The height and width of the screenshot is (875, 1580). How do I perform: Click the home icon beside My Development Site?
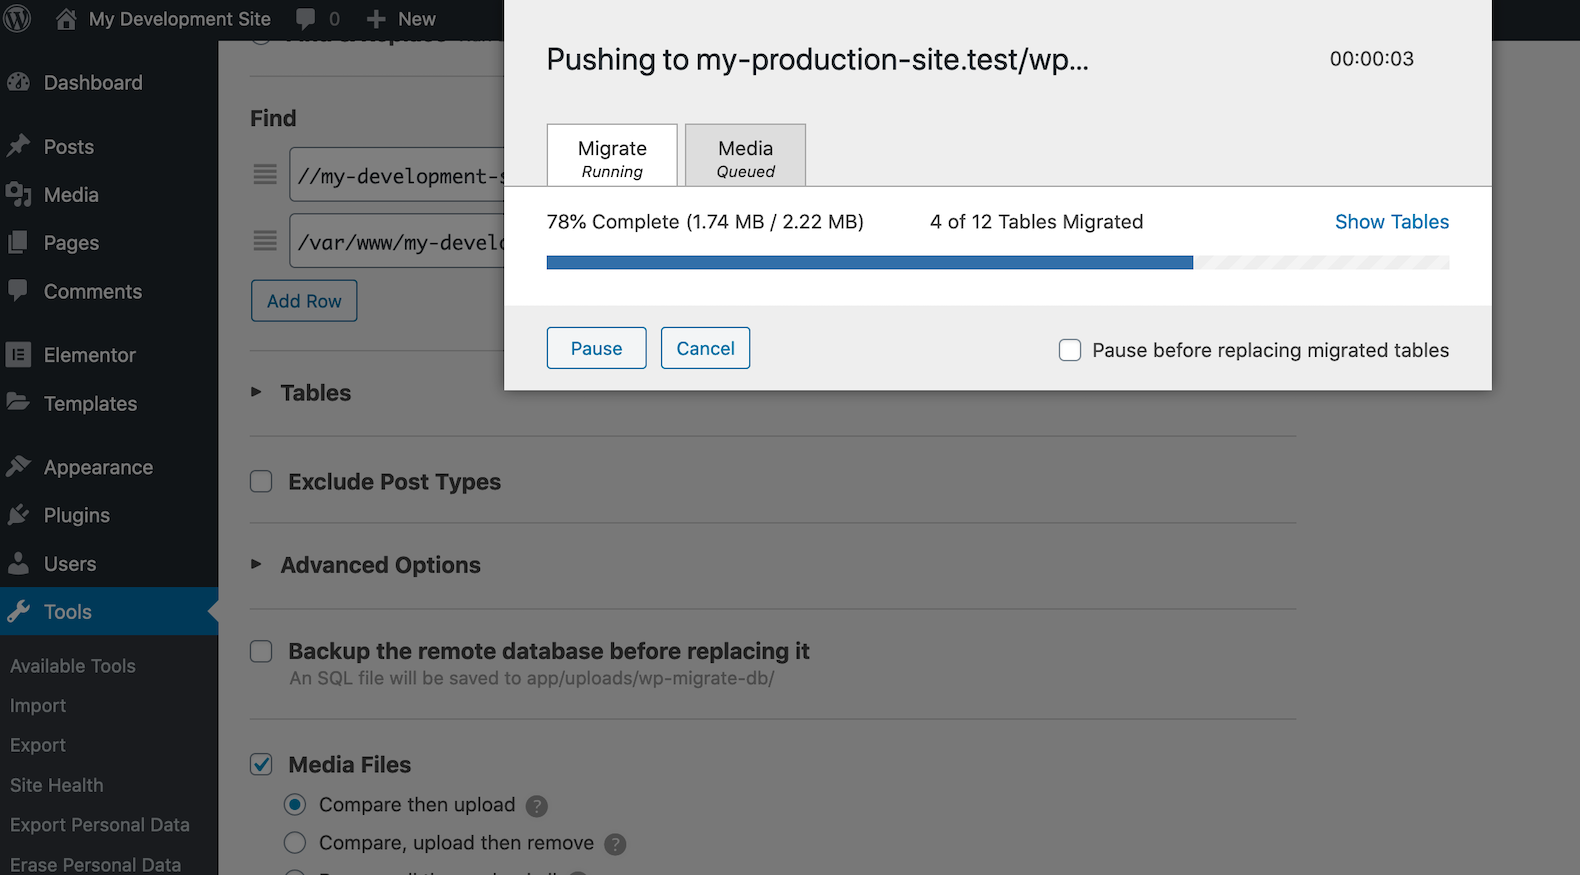coord(66,19)
